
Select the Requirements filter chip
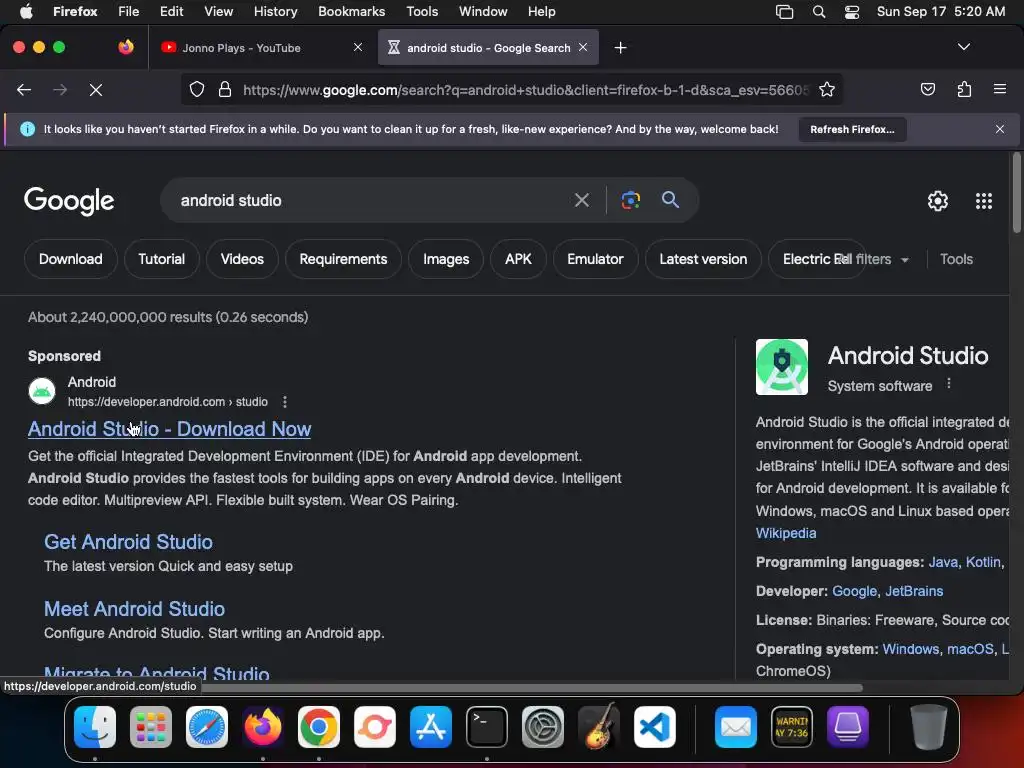click(344, 259)
